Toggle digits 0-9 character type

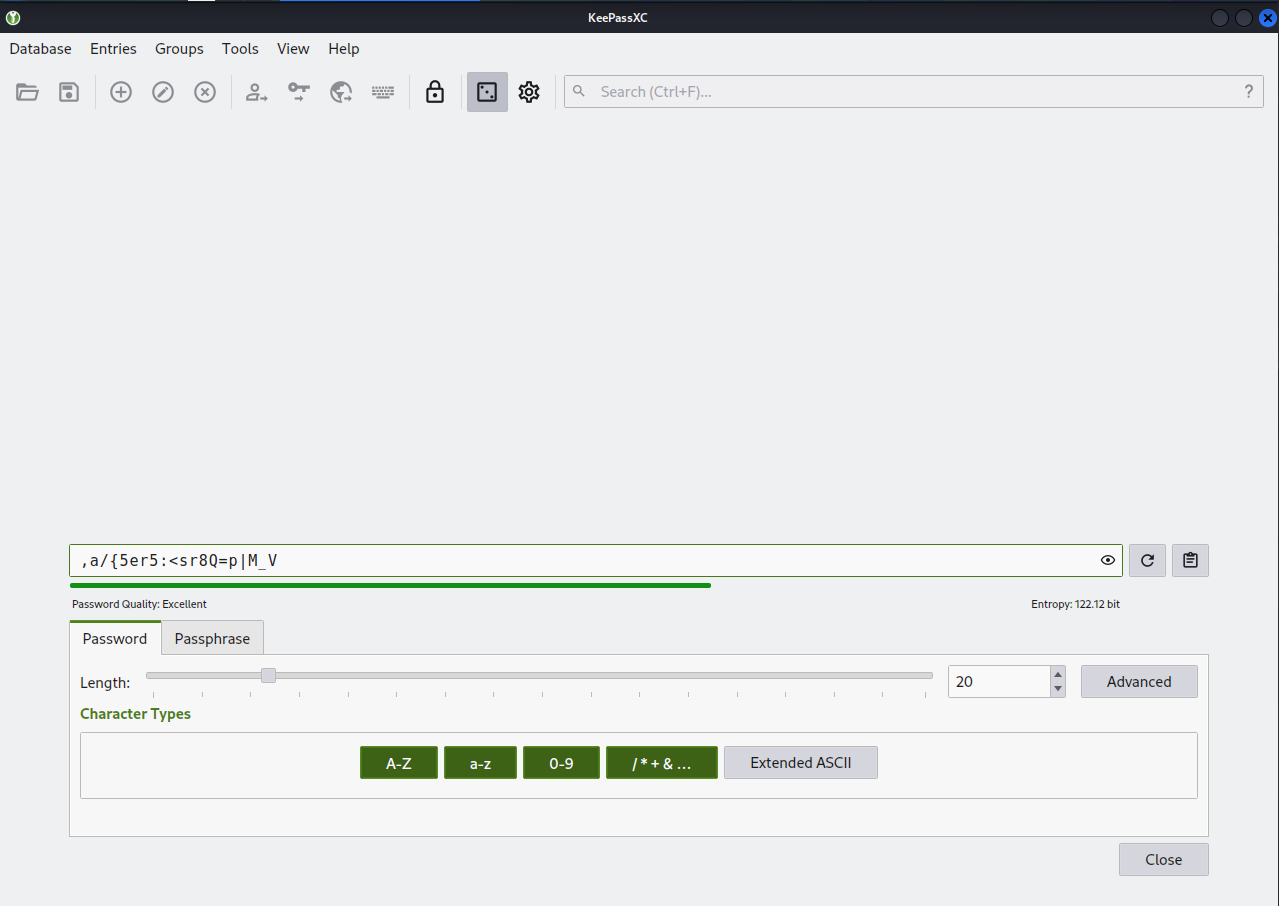click(x=562, y=763)
